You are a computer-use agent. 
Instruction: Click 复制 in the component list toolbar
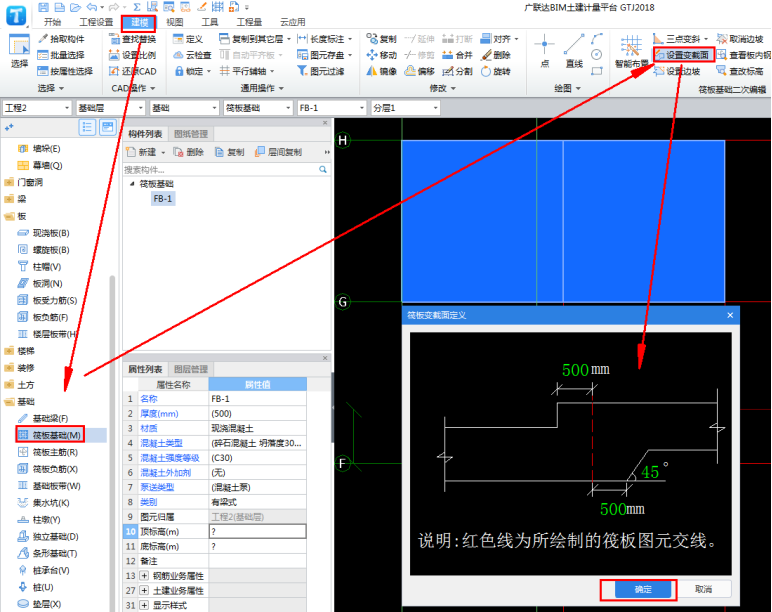[230, 152]
